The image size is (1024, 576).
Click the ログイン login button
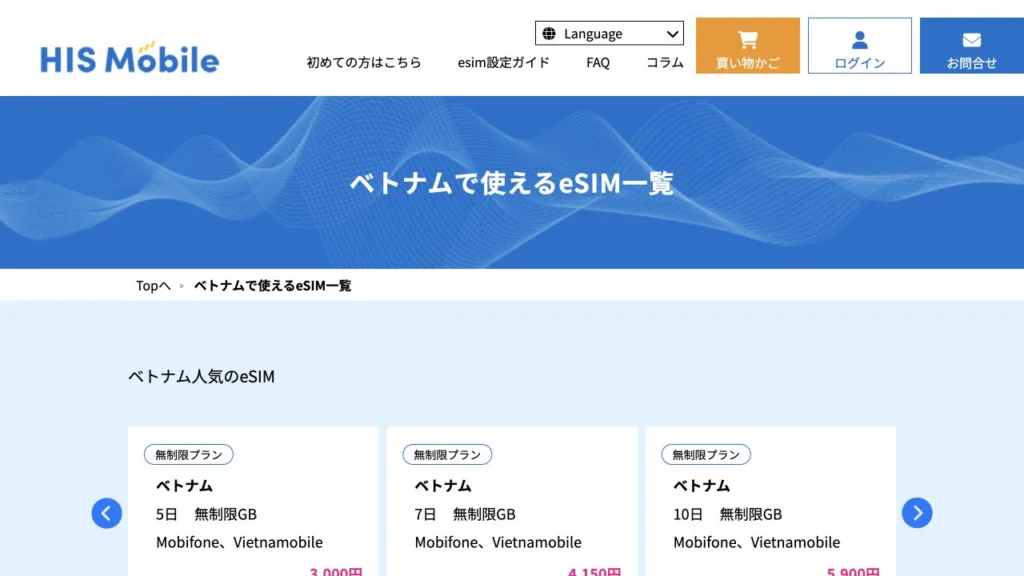tap(859, 46)
